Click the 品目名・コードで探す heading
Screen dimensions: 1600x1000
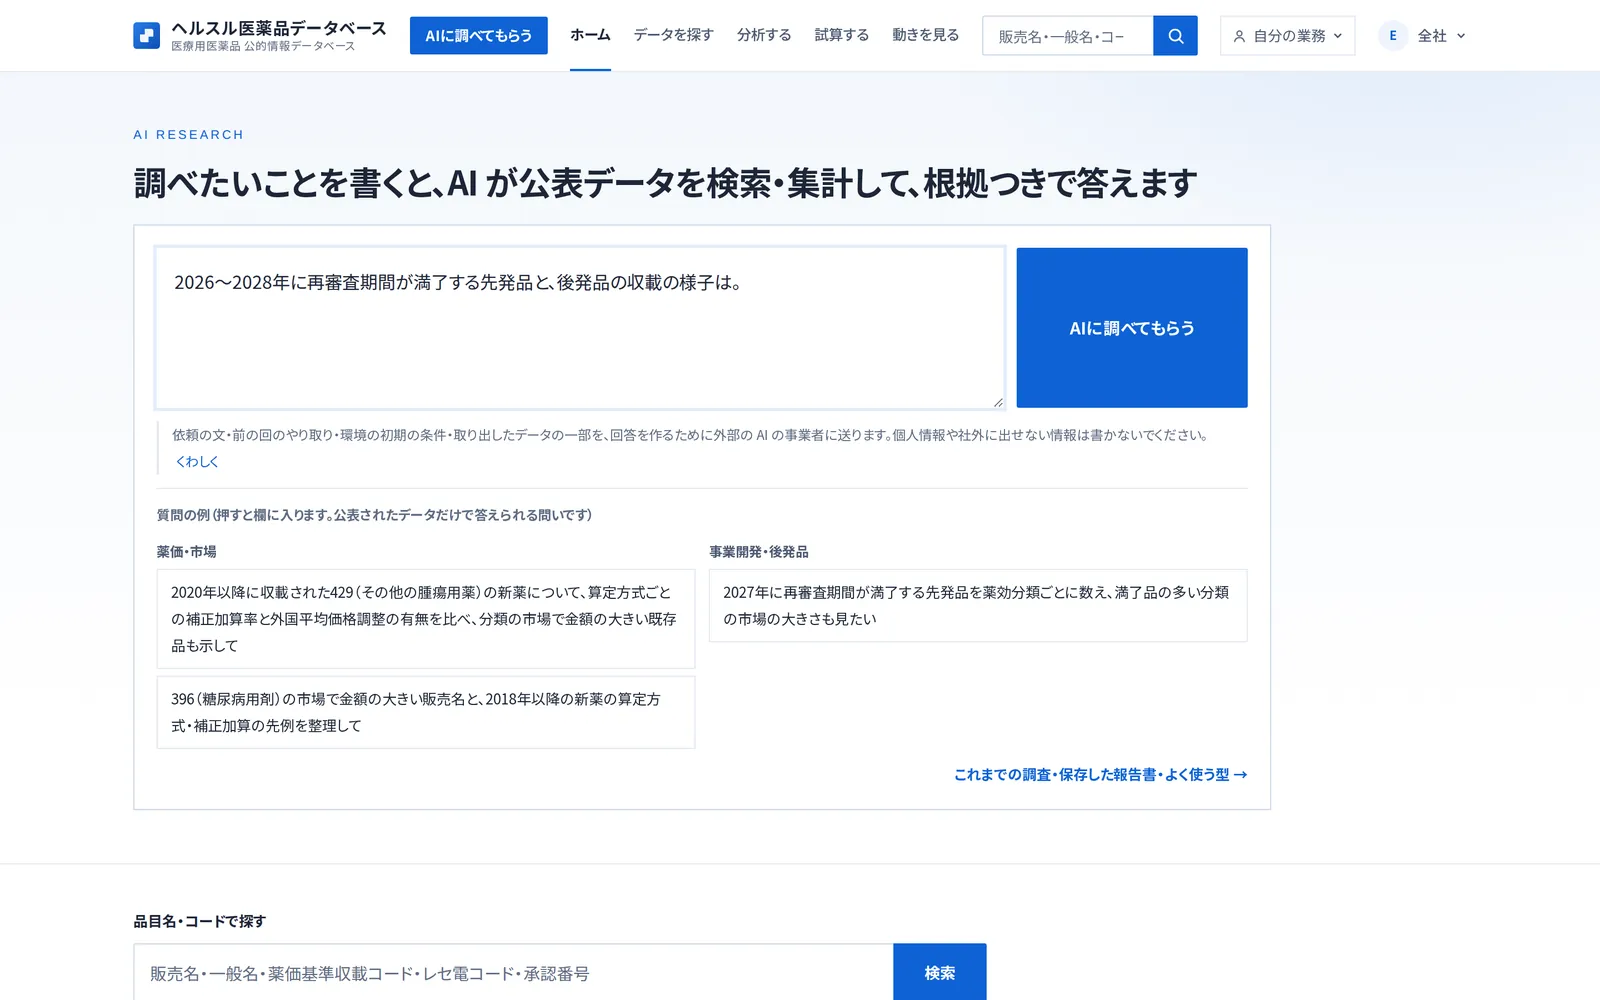pyautogui.click(x=200, y=921)
